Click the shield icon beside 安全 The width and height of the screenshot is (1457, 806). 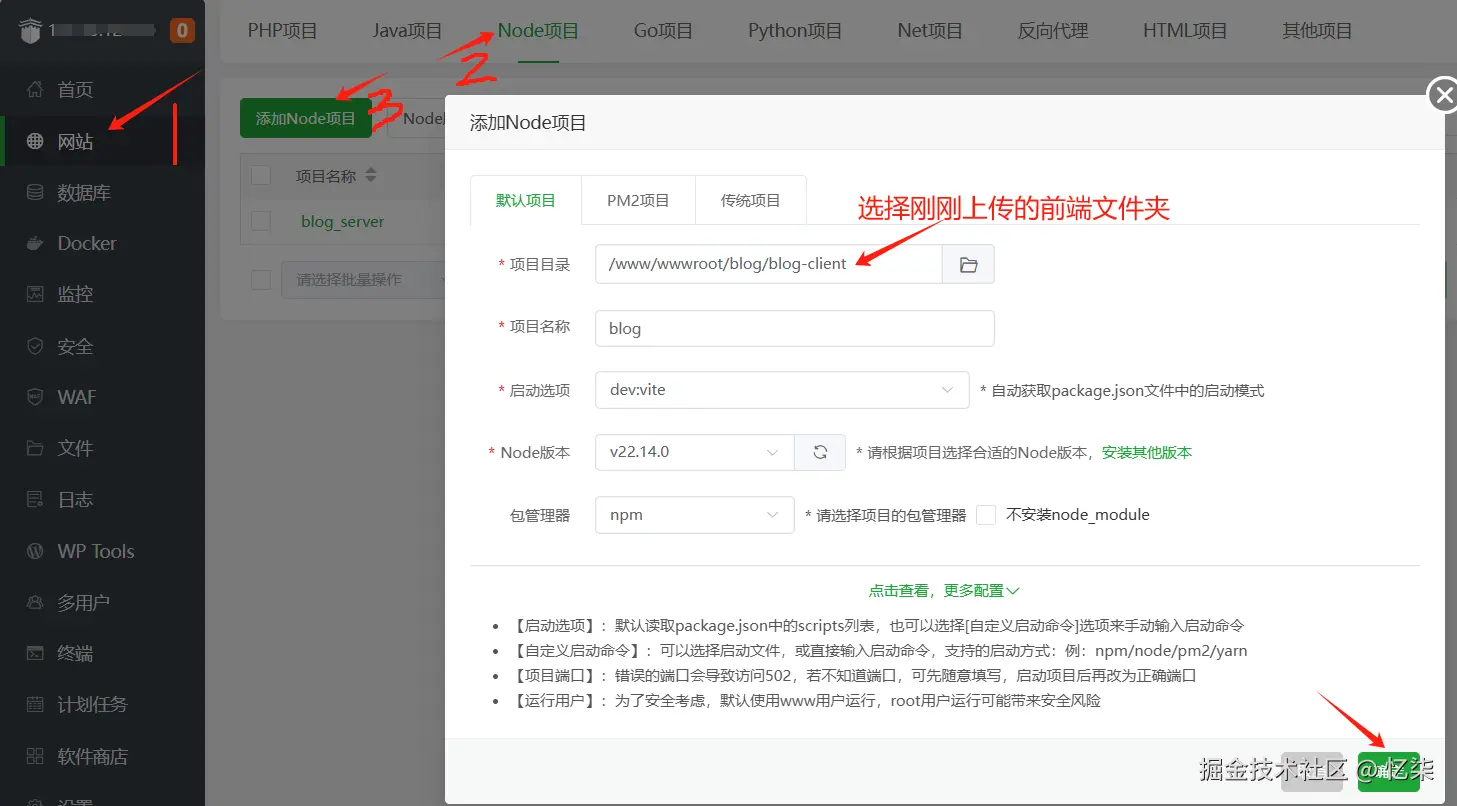pos(35,346)
